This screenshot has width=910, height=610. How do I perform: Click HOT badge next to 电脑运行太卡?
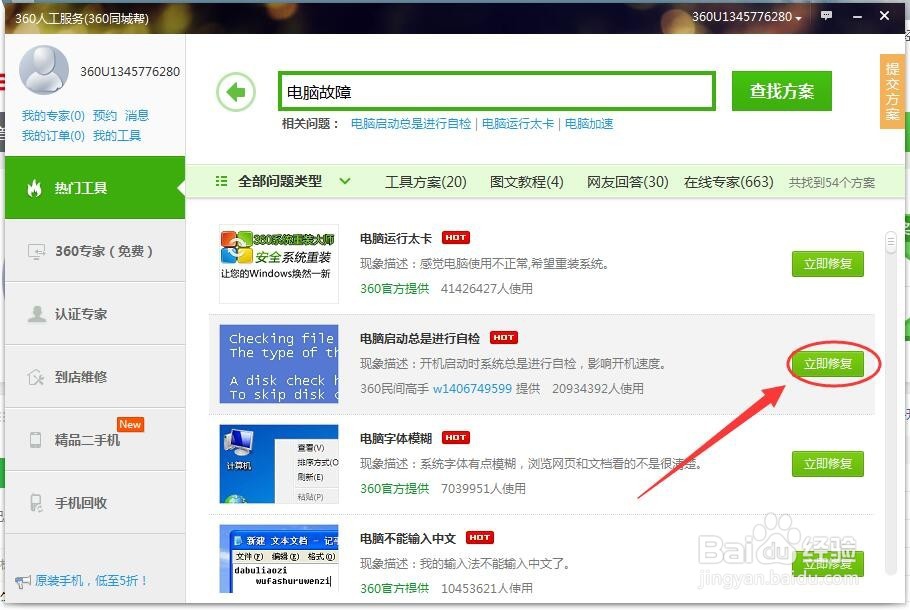coord(456,237)
